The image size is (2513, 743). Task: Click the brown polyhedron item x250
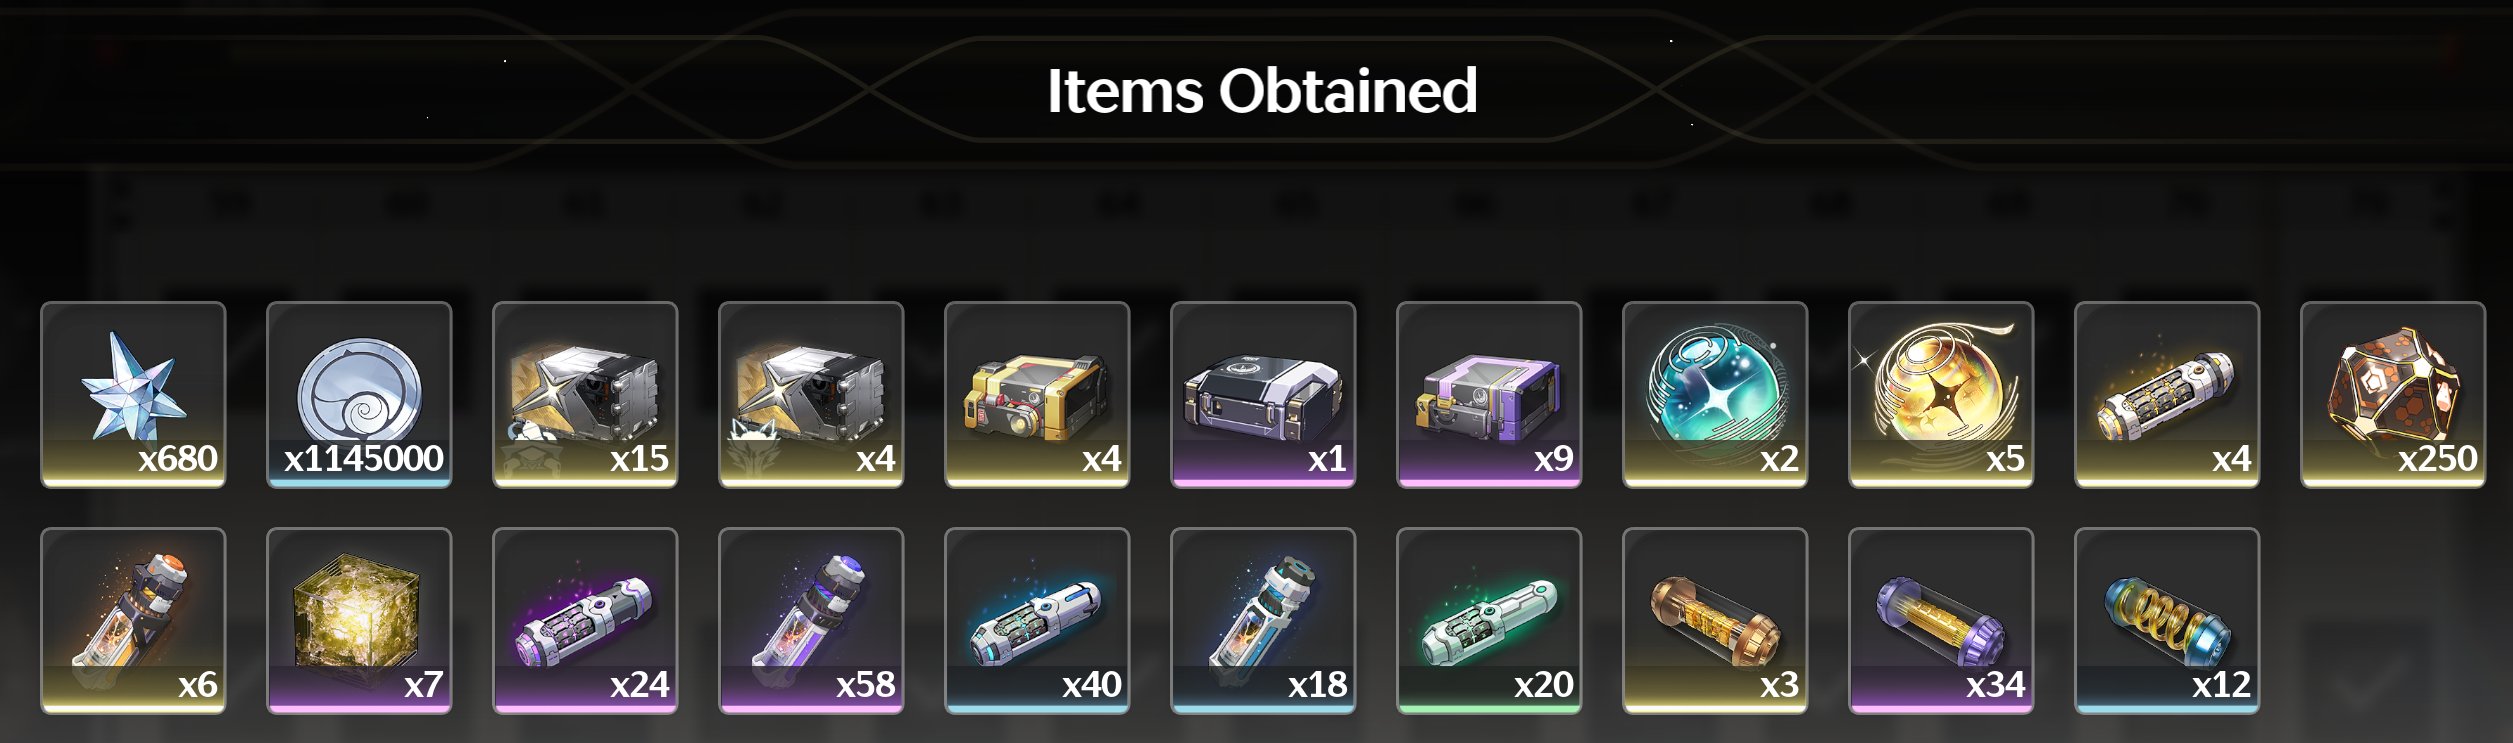pyautogui.click(x=2393, y=394)
